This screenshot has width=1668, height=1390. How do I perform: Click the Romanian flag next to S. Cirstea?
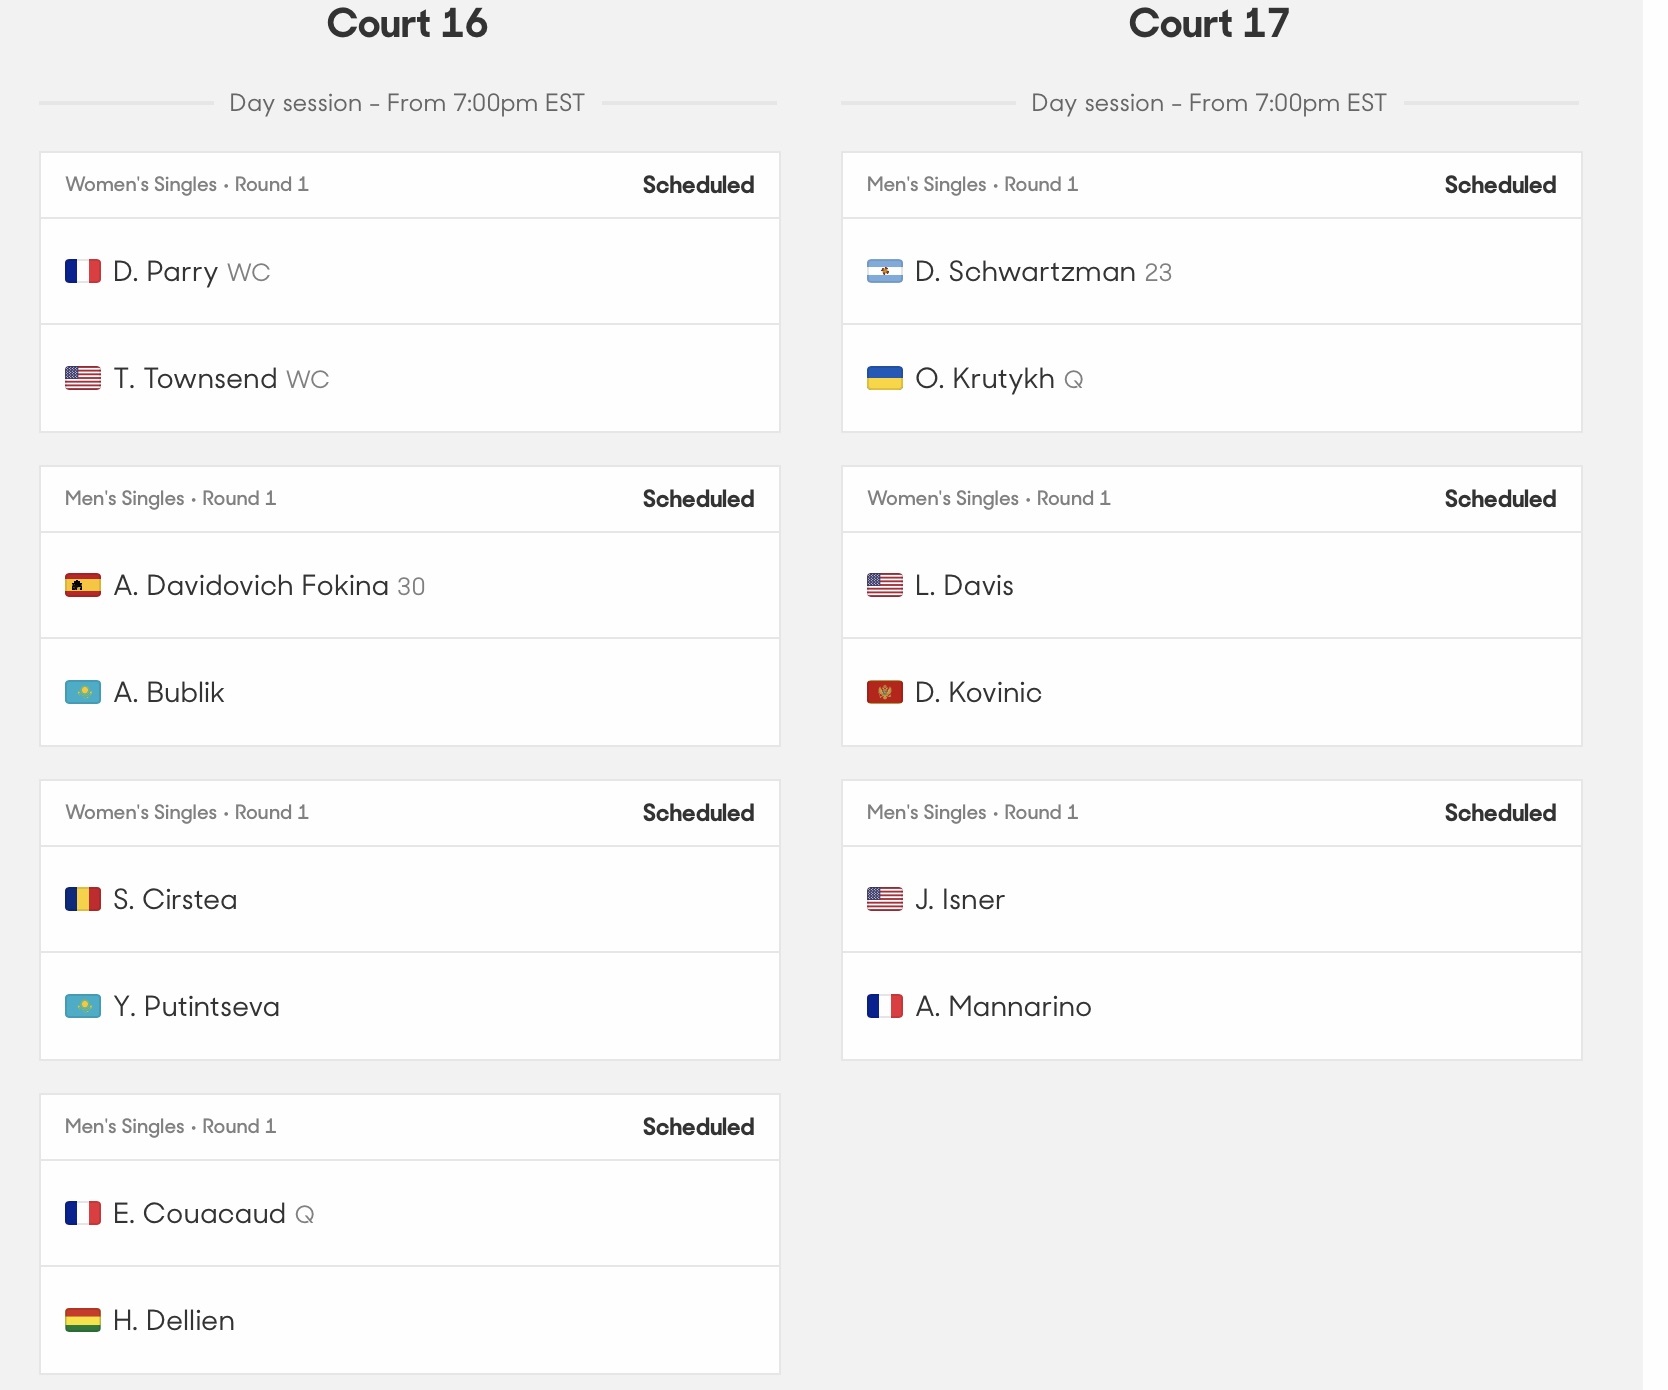tap(83, 899)
